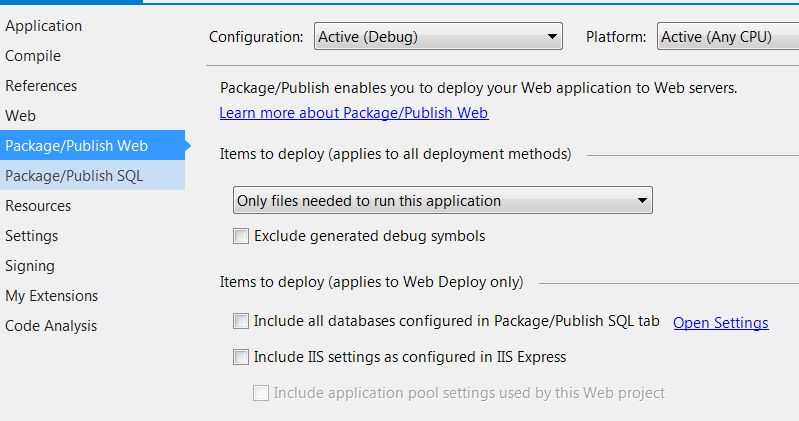The width and height of the screenshot is (799, 421).
Task: Switch to the Compile tab
Action: click(x=33, y=56)
